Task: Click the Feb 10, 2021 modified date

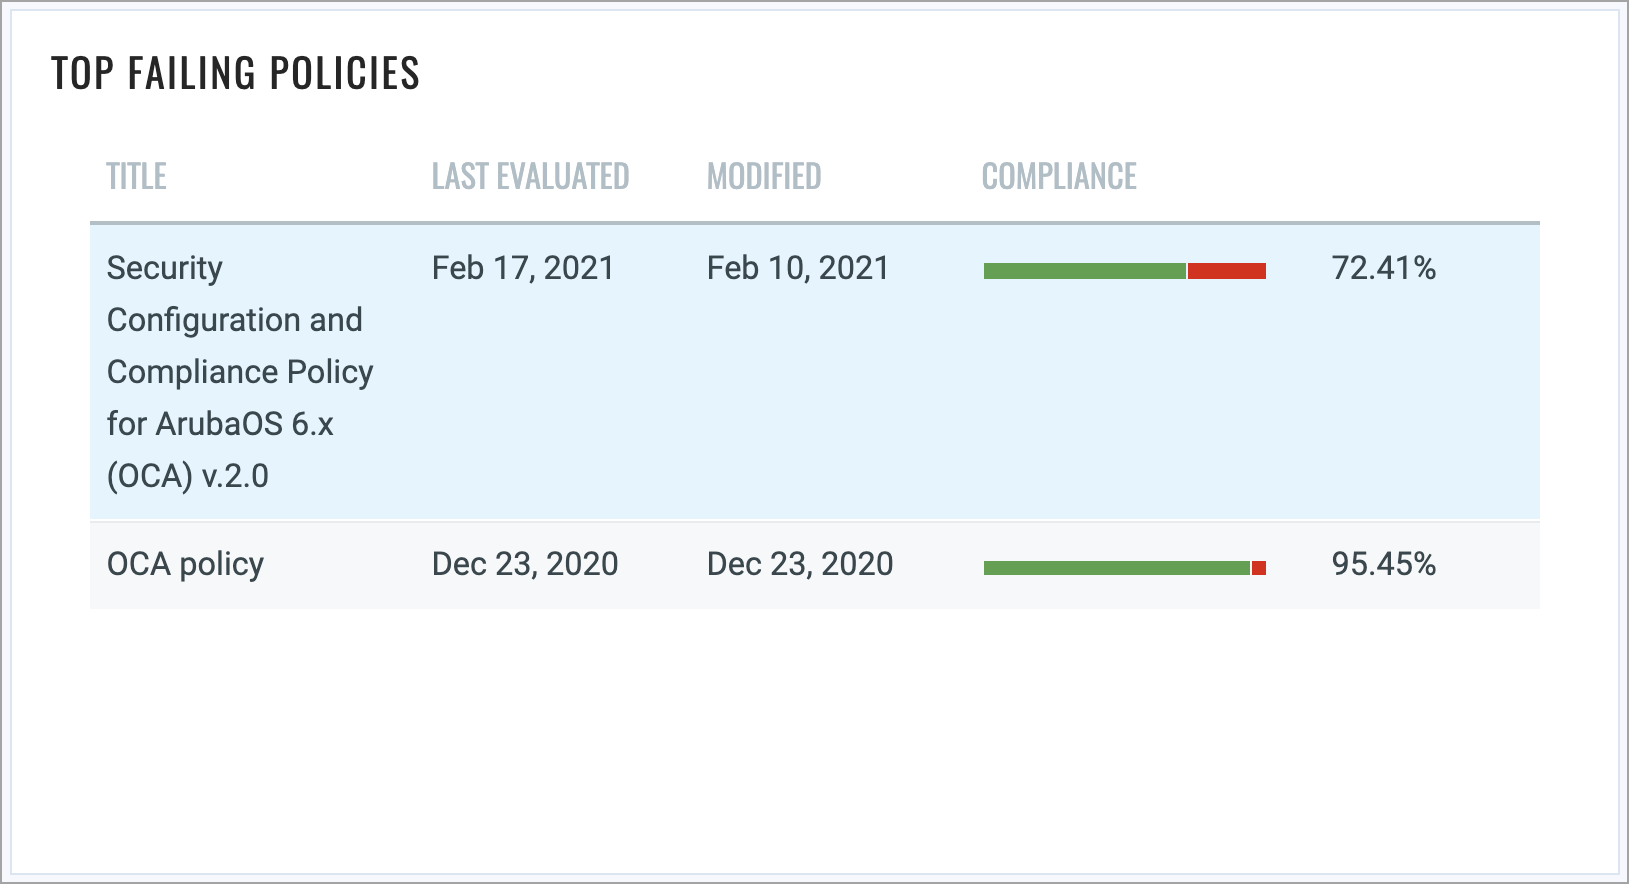Action: pyautogui.click(x=798, y=268)
